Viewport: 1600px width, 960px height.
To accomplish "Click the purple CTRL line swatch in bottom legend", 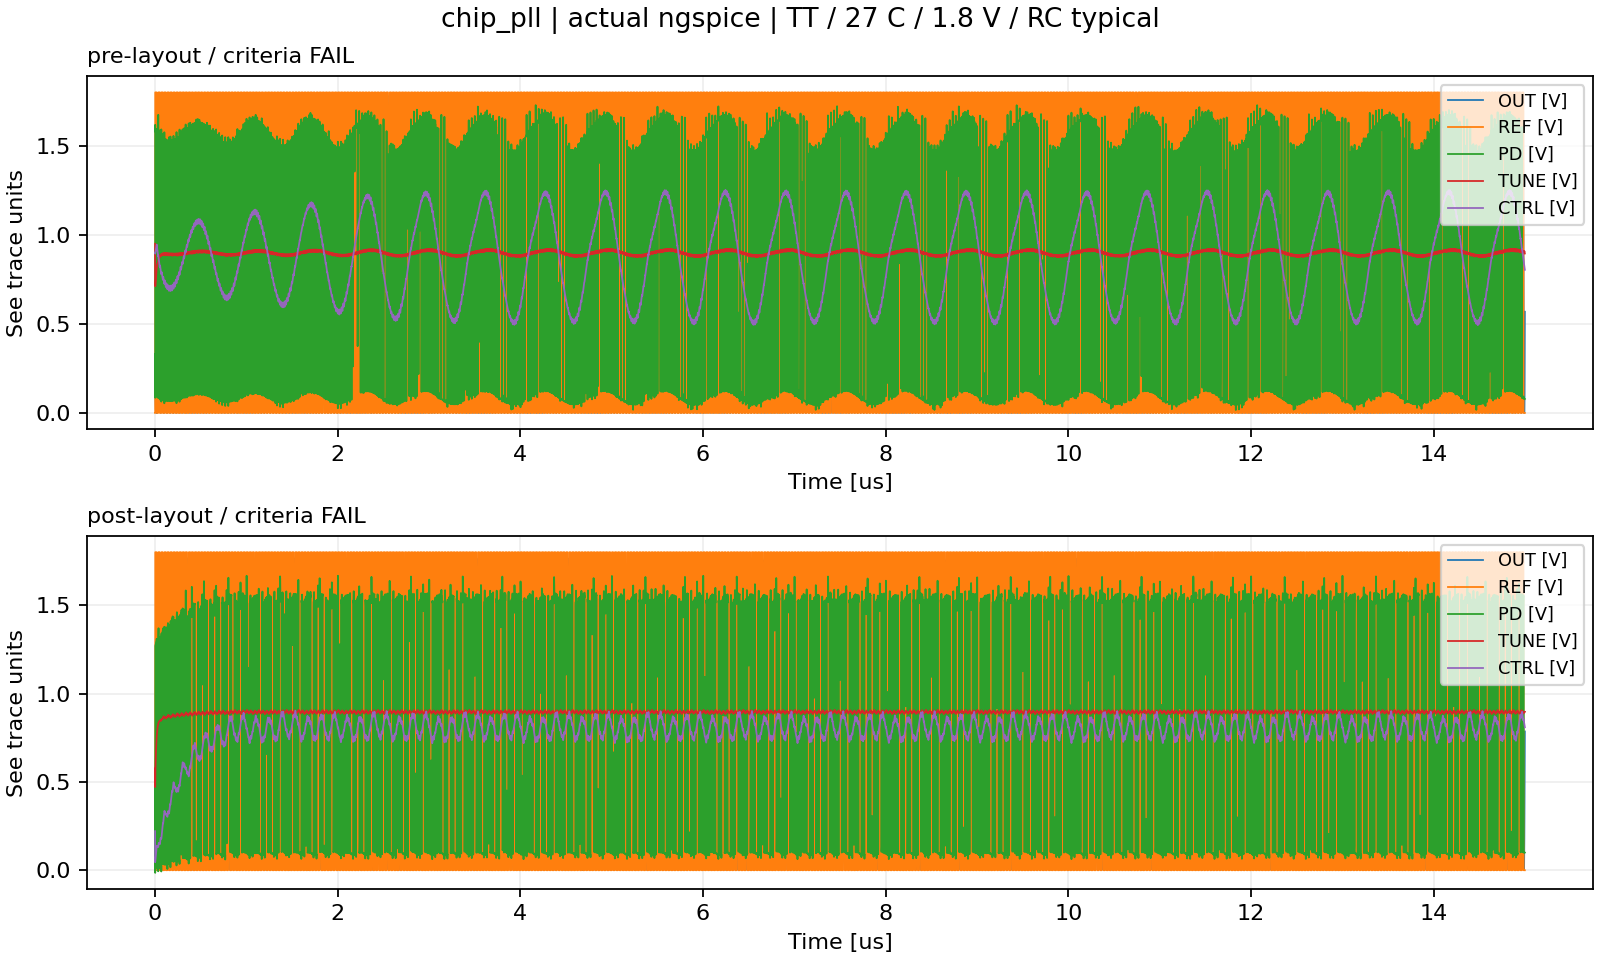I will pos(1468,668).
